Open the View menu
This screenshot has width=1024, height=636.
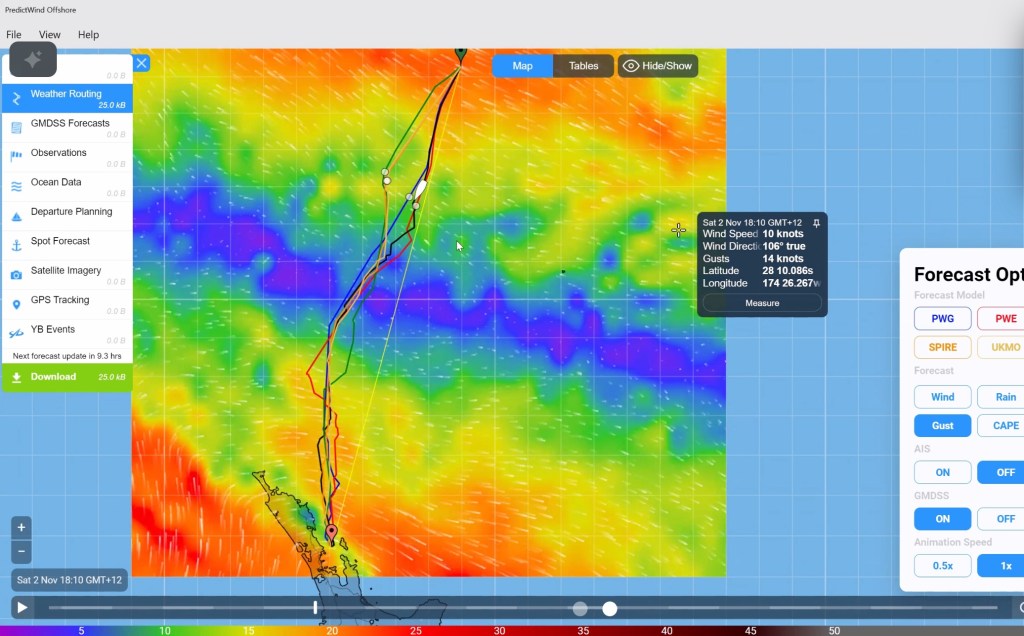click(49, 35)
